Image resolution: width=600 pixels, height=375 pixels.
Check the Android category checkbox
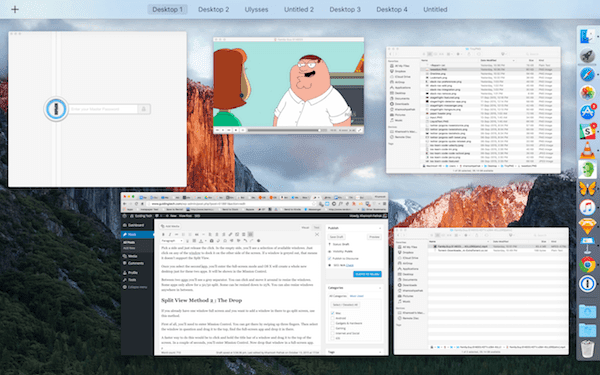click(x=332, y=318)
